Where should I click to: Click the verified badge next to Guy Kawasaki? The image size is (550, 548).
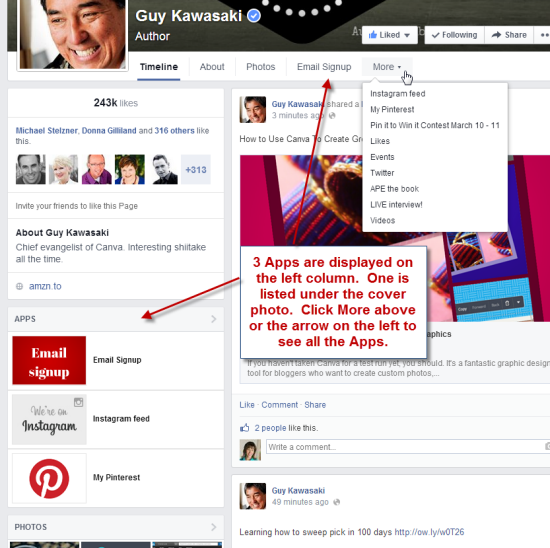[x=254, y=15]
